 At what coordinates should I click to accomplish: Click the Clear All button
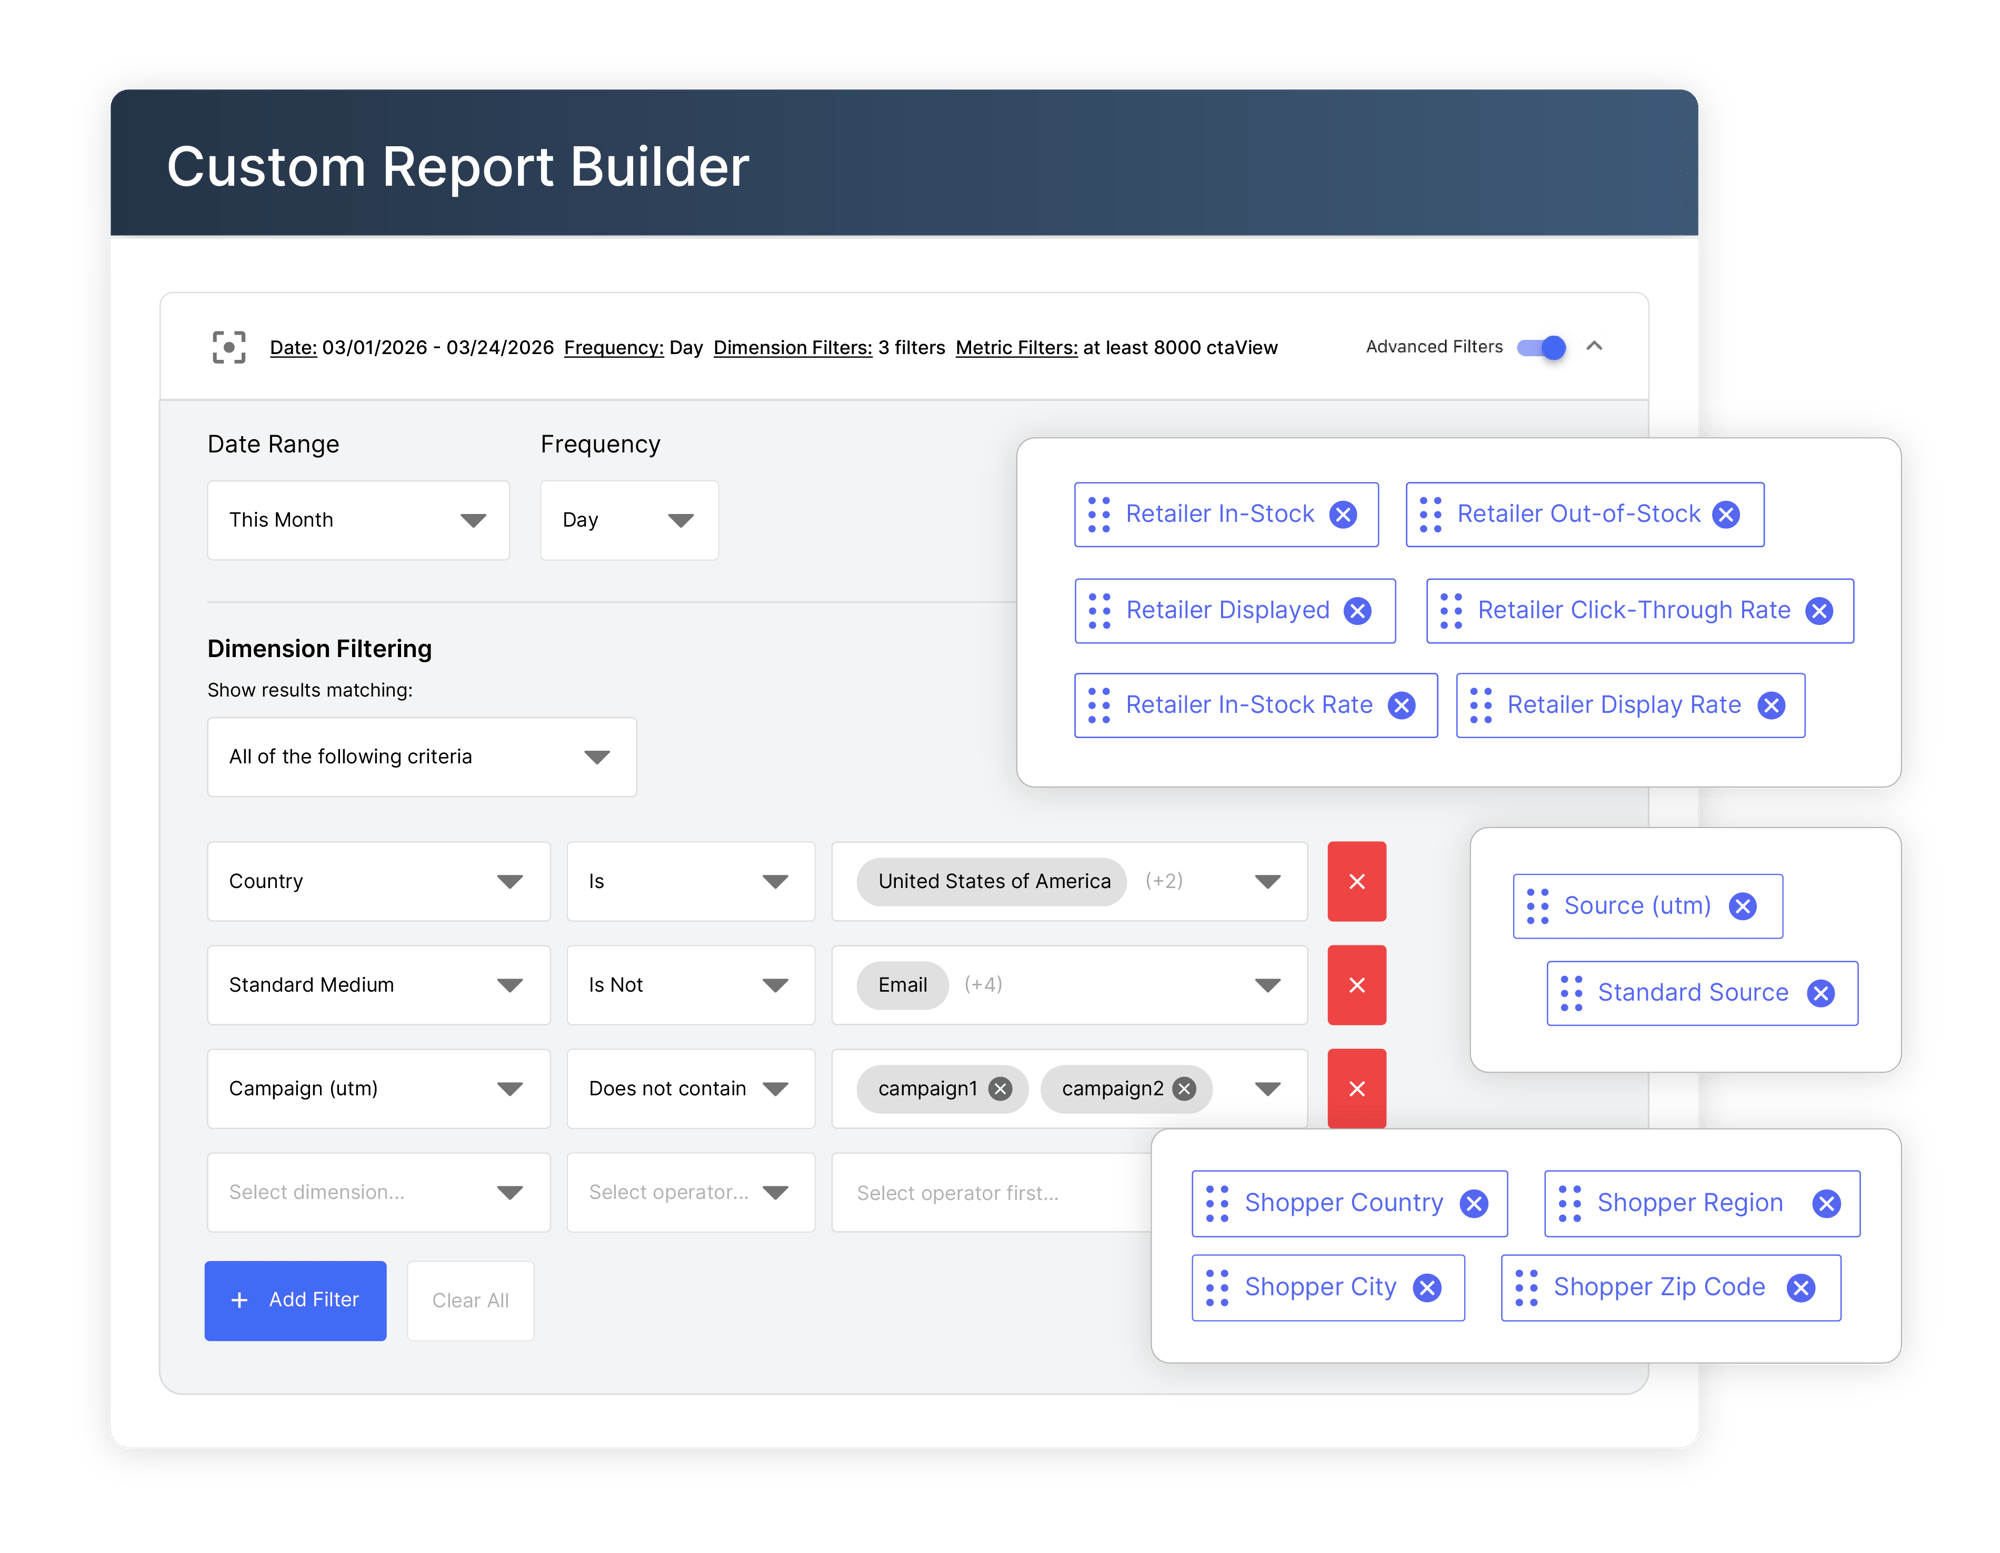[470, 1300]
